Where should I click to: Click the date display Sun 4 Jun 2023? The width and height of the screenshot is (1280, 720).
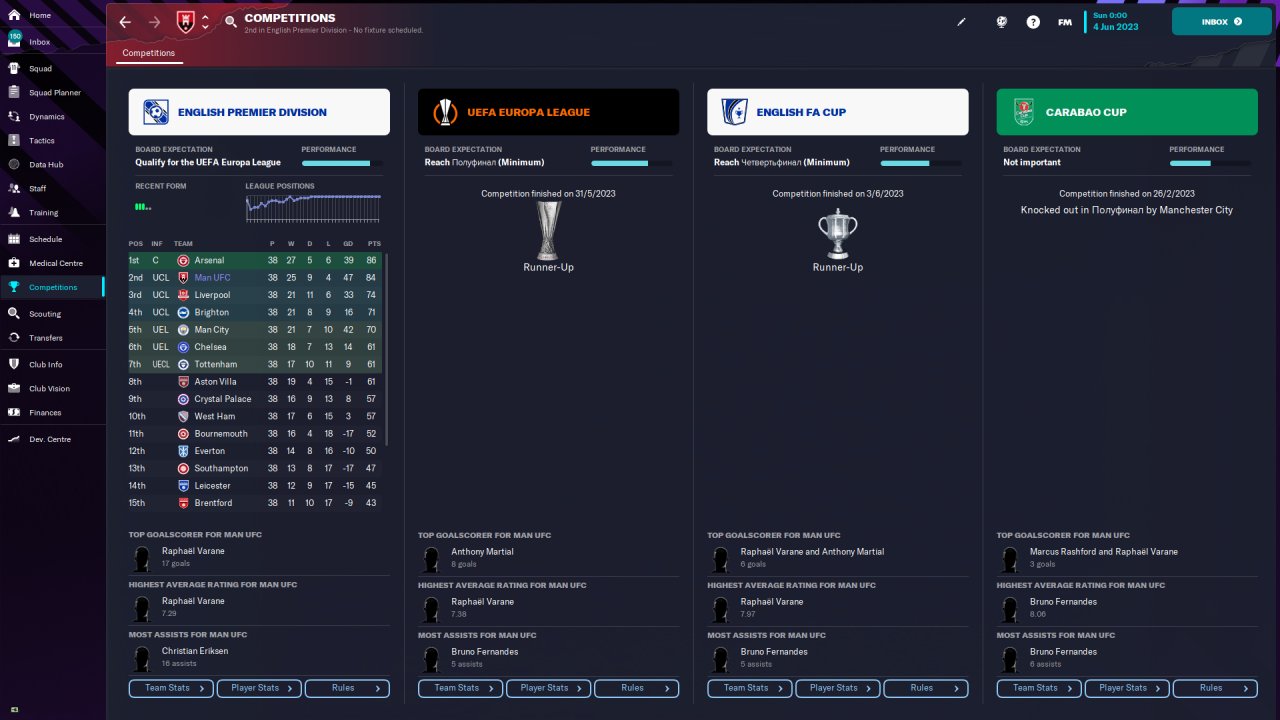[1114, 21]
